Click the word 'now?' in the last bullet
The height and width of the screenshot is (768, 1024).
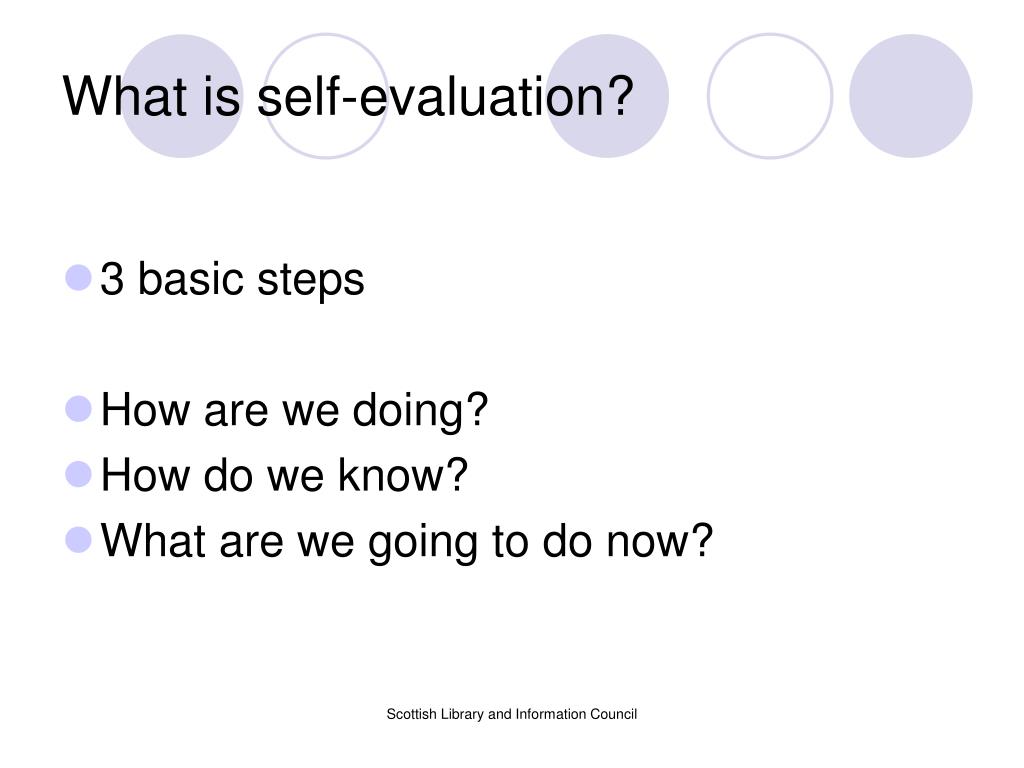coord(660,541)
